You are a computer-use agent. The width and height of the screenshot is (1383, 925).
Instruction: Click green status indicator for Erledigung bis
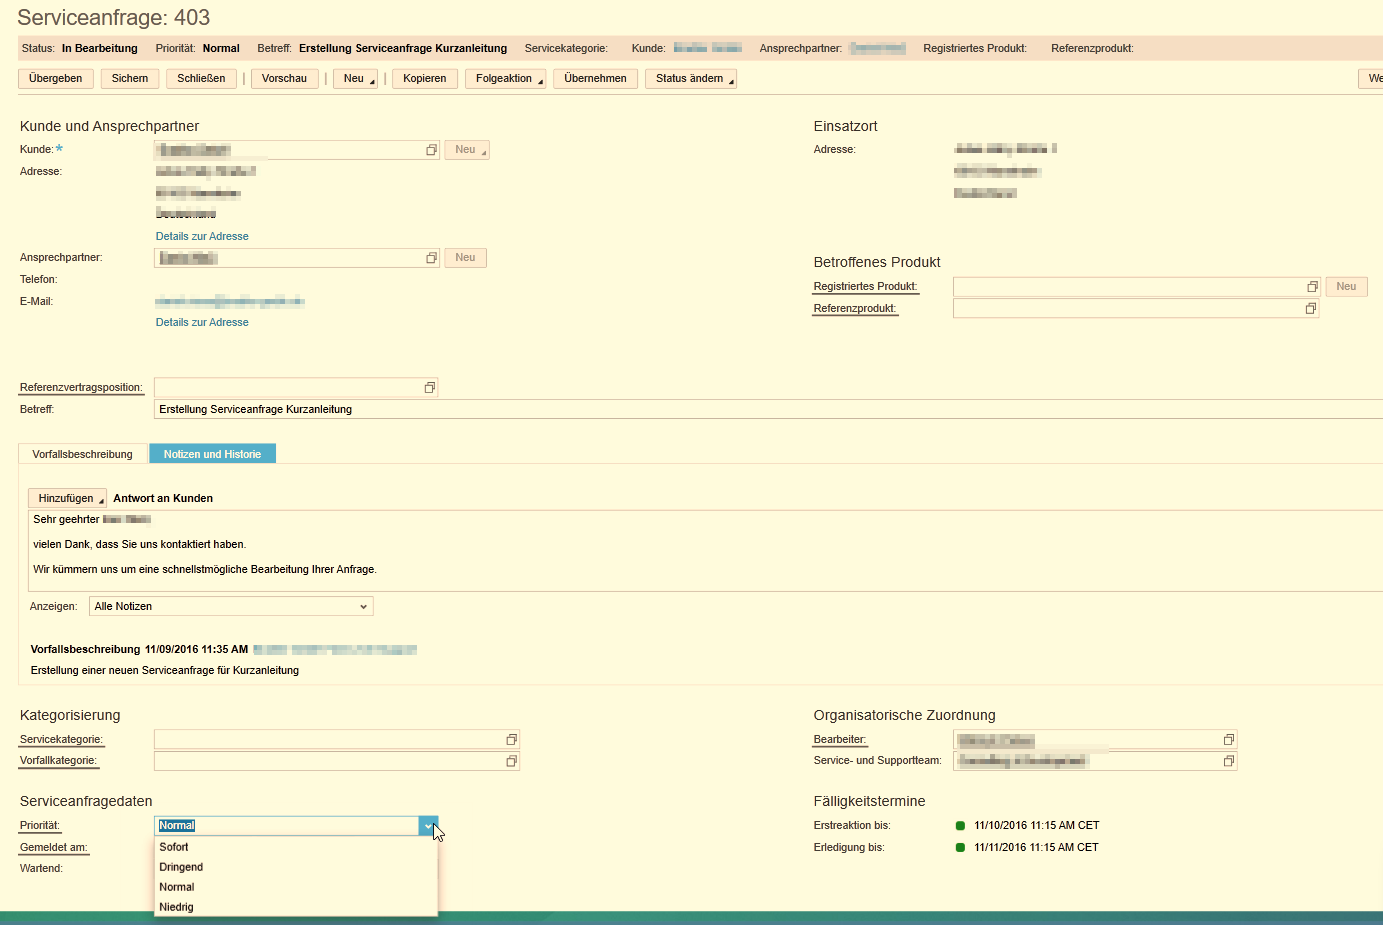click(960, 848)
